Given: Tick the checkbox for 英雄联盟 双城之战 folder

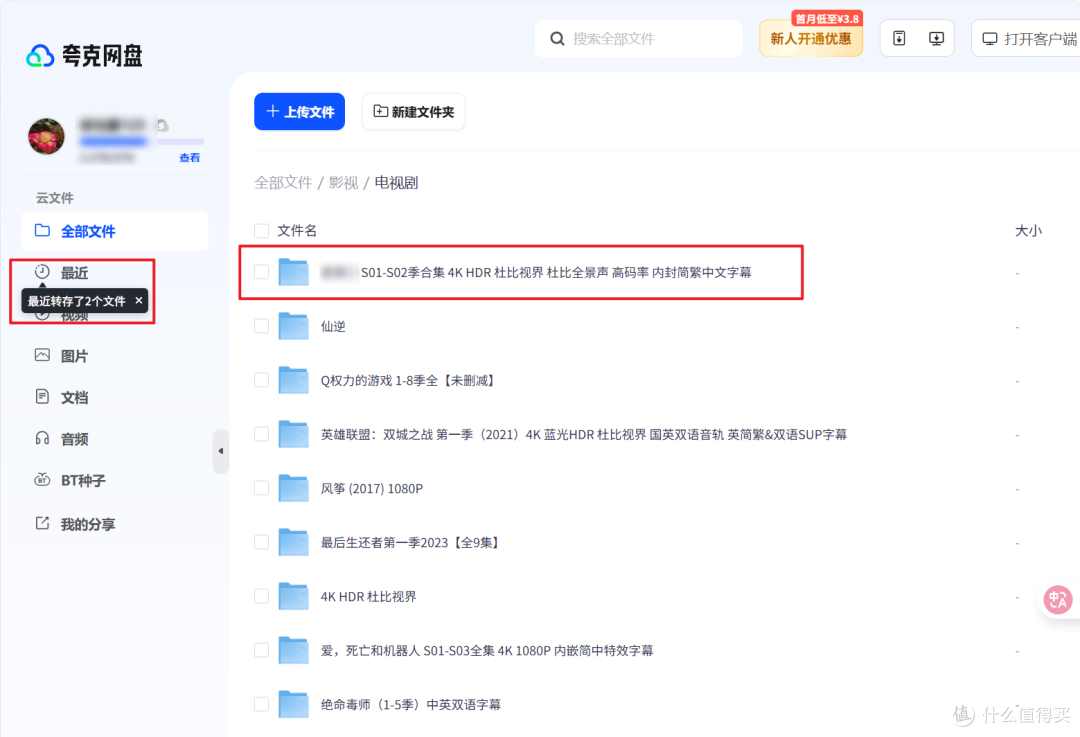Looking at the screenshot, I should click(x=261, y=434).
